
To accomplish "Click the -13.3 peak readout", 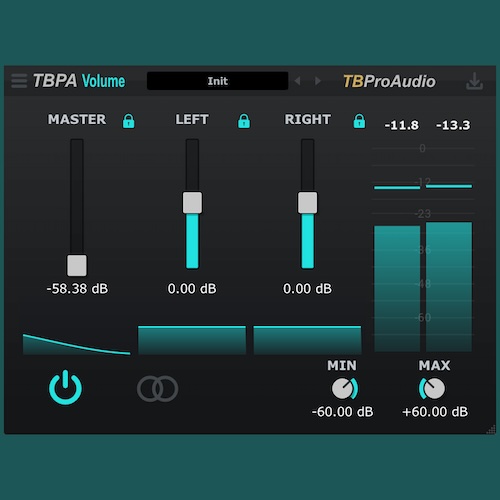I will [x=453, y=125].
